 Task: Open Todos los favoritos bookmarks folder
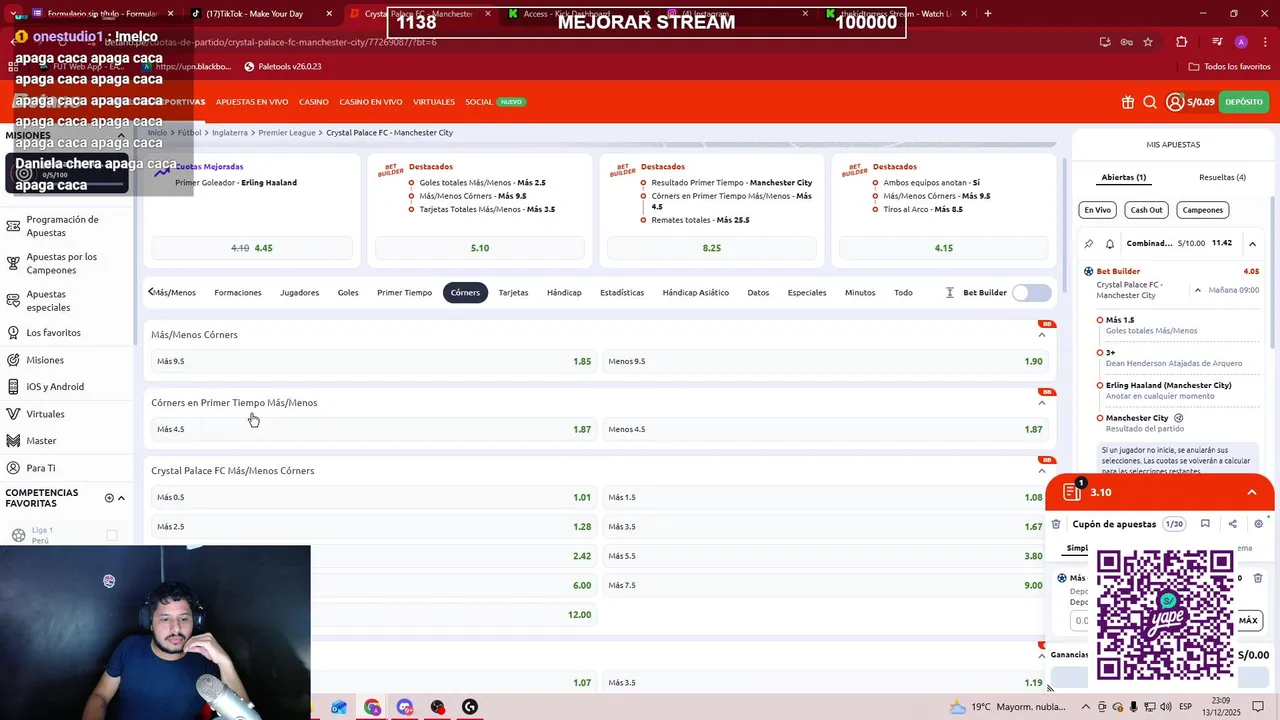1230,67
